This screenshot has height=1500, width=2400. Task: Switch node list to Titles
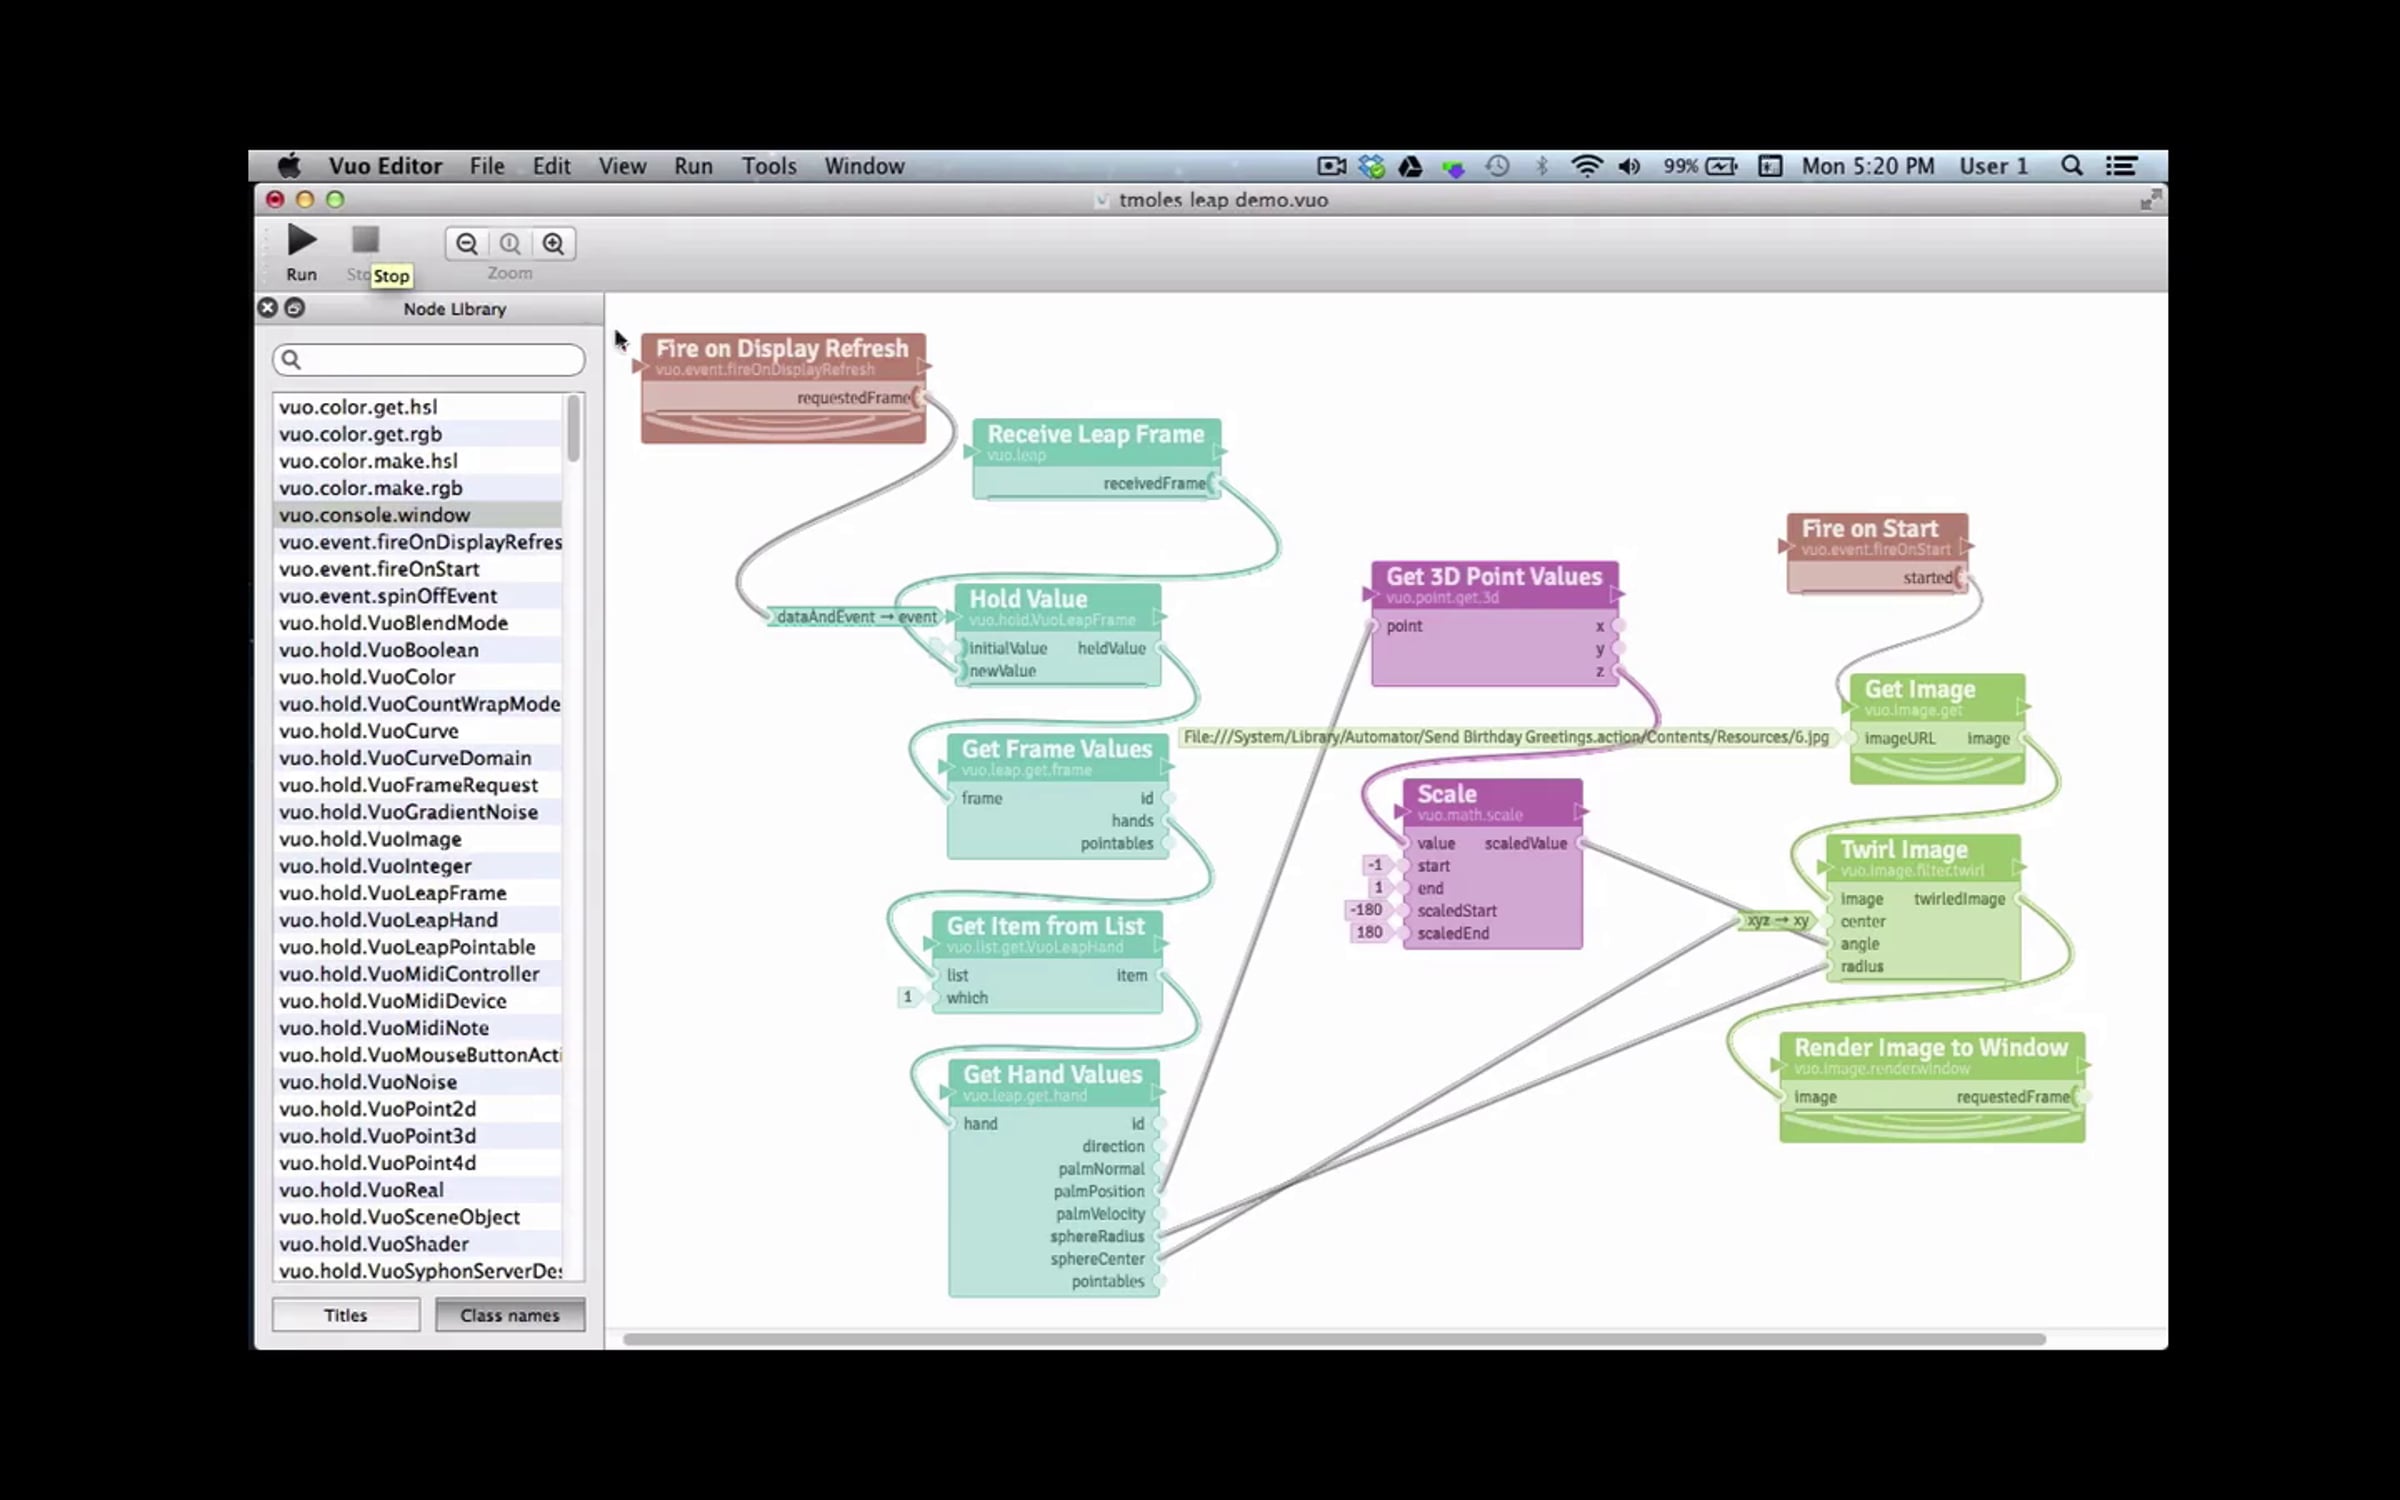[x=346, y=1315]
